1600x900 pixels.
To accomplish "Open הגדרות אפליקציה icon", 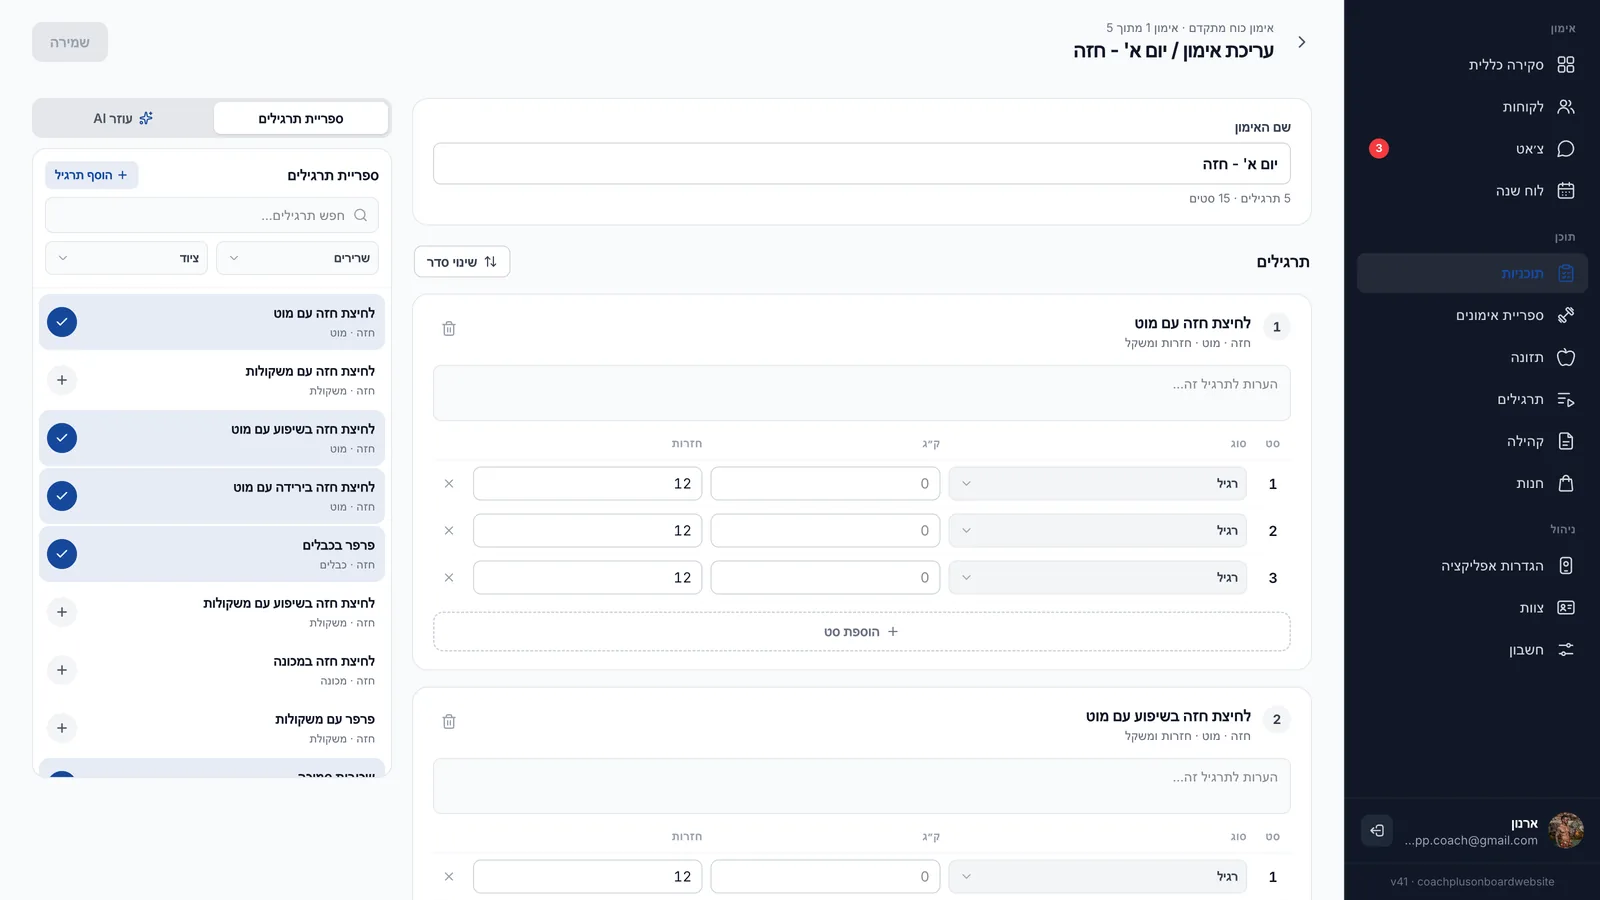I will (x=1566, y=566).
